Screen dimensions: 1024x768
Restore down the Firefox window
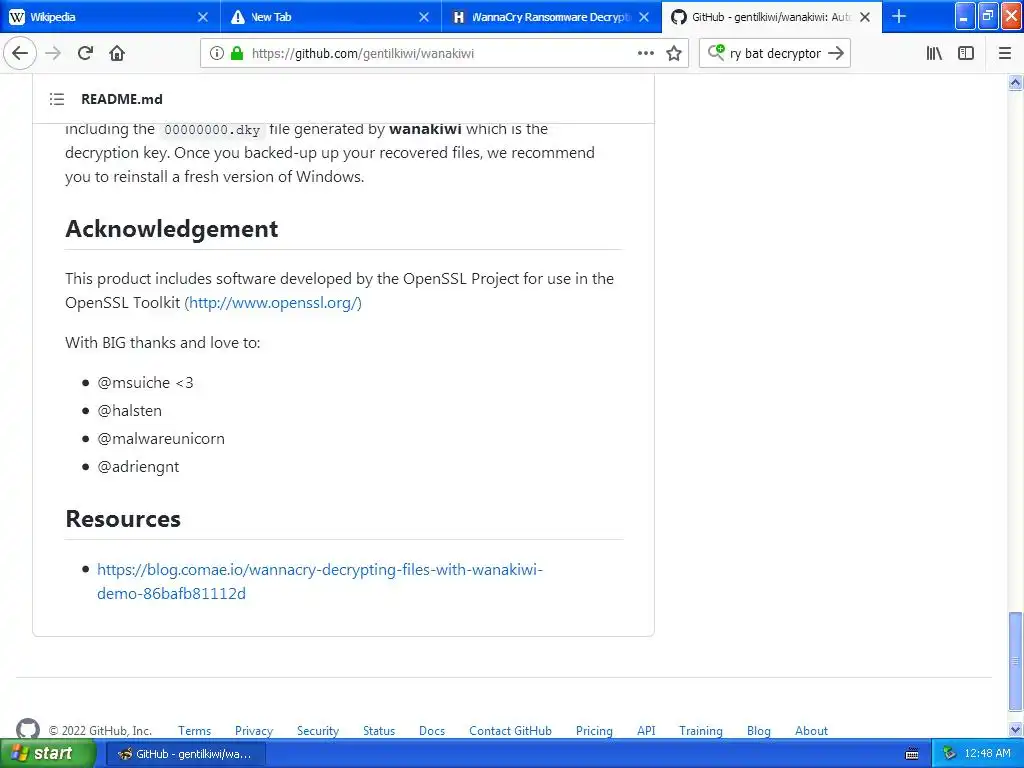click(988, 16)
